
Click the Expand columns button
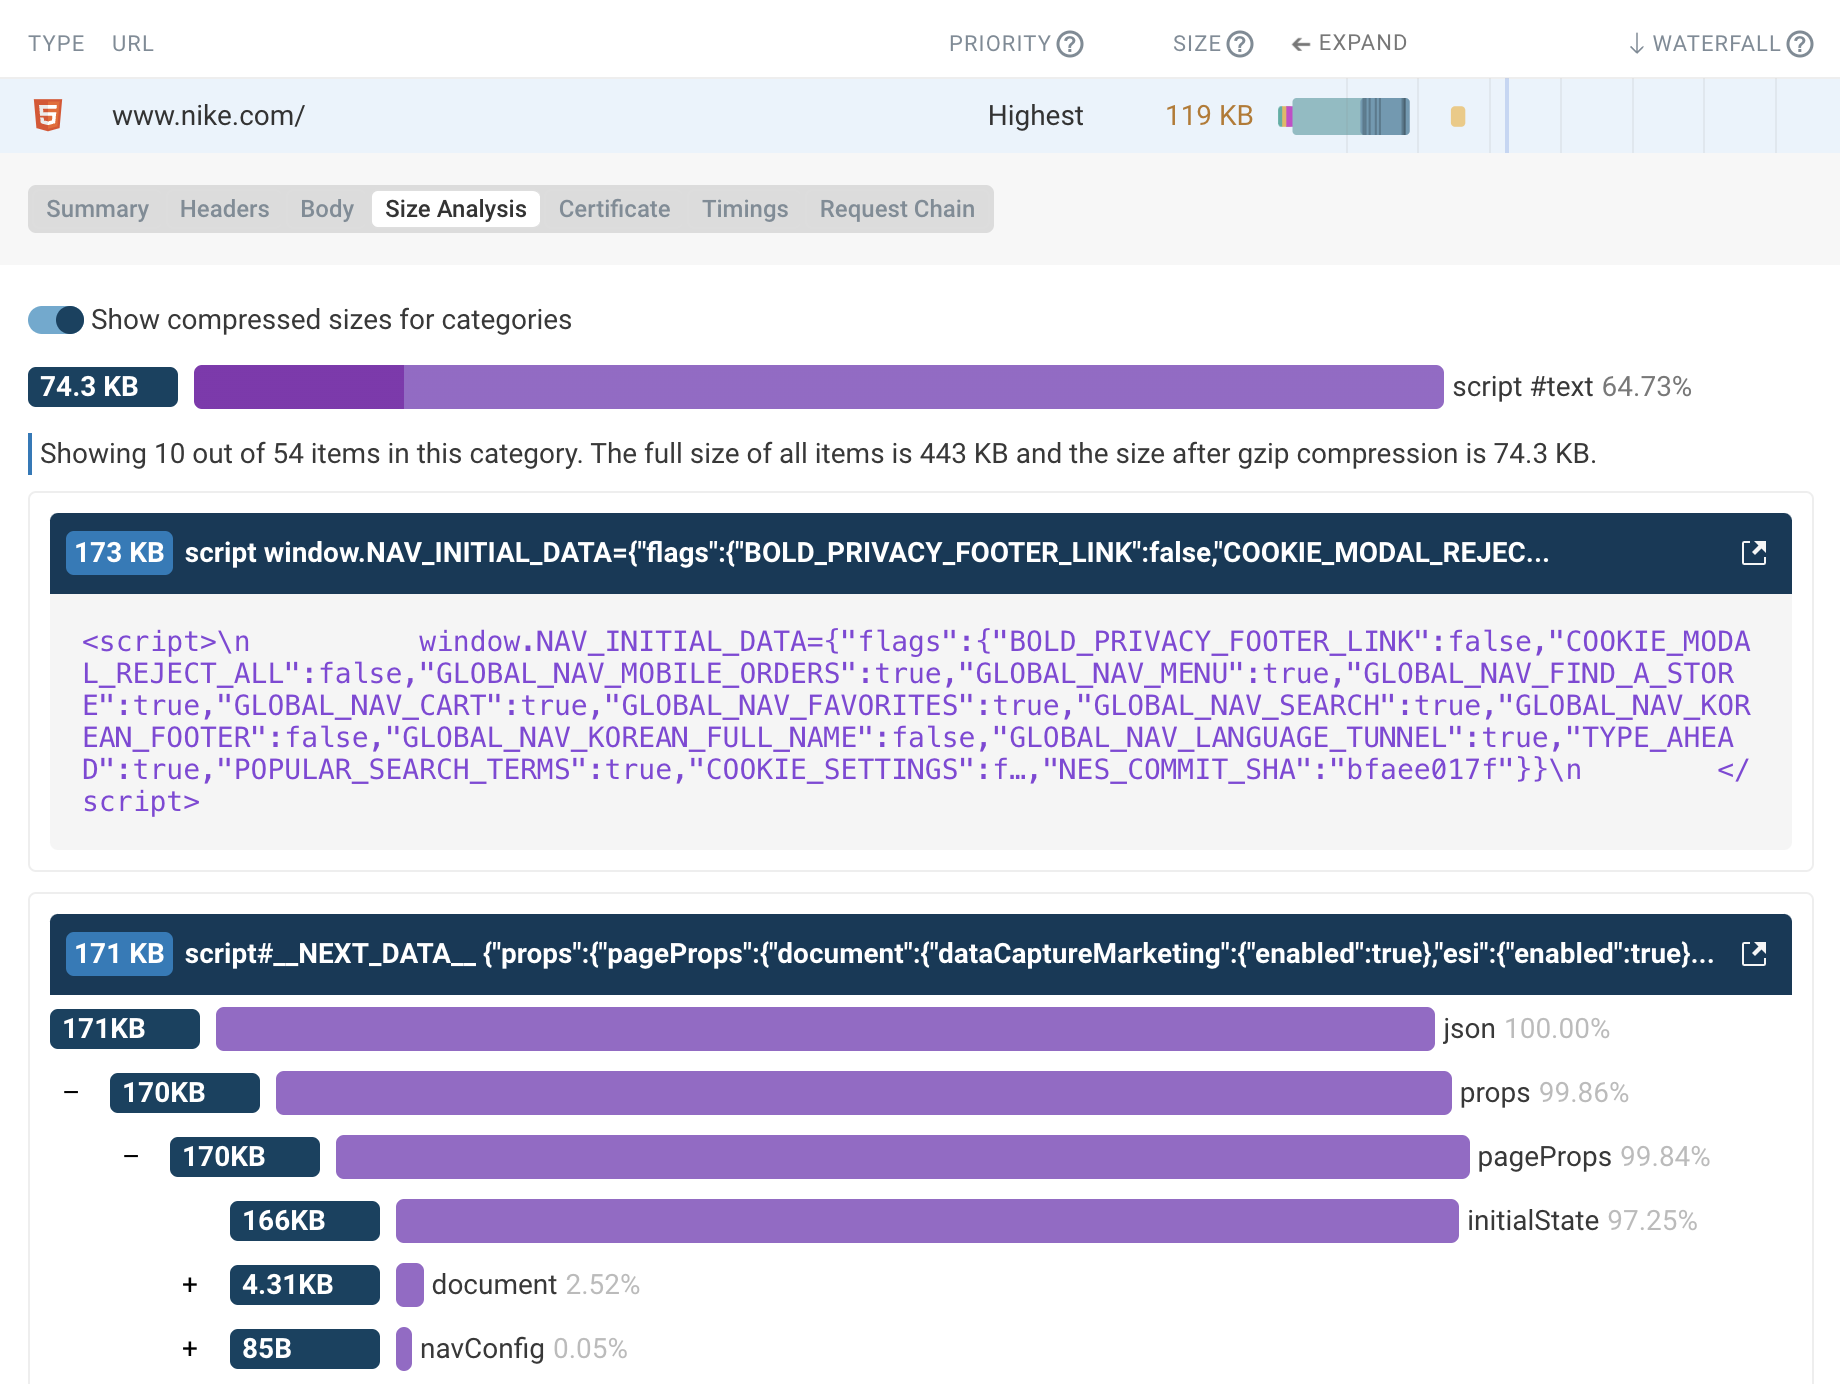tap(1349, 43)
